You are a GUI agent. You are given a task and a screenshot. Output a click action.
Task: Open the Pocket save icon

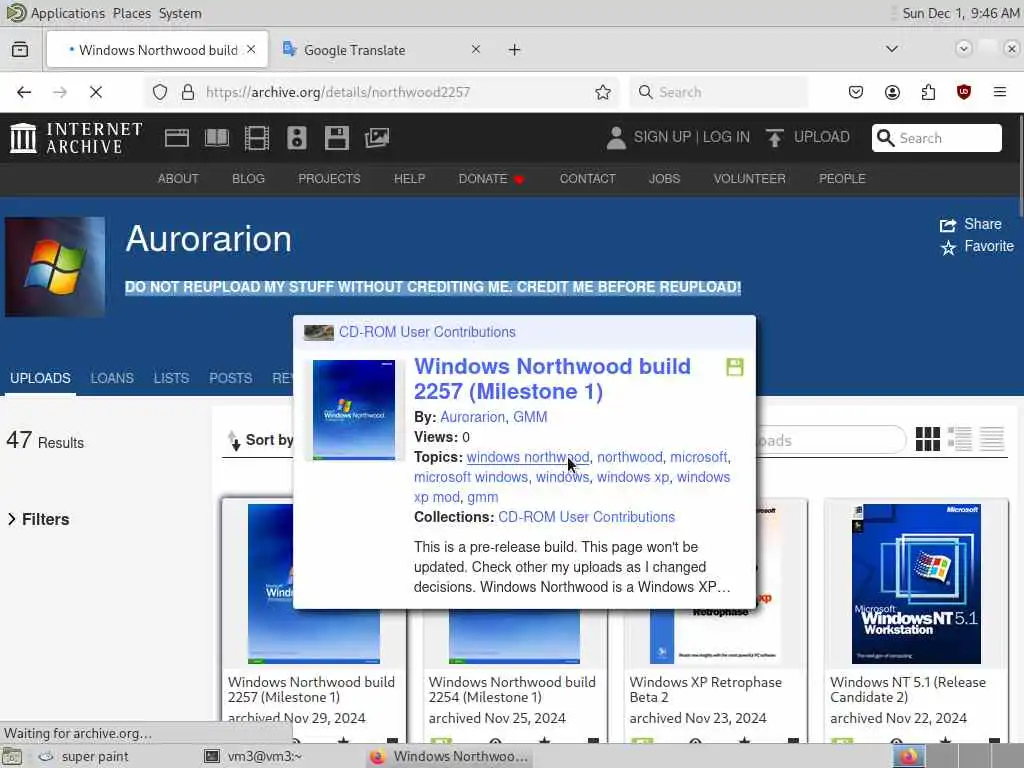coord(856,92)
